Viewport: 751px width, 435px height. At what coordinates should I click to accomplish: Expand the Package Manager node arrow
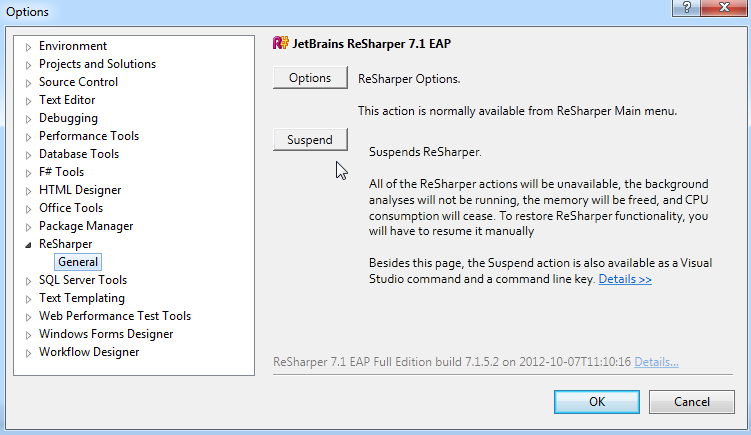[28, 227]
